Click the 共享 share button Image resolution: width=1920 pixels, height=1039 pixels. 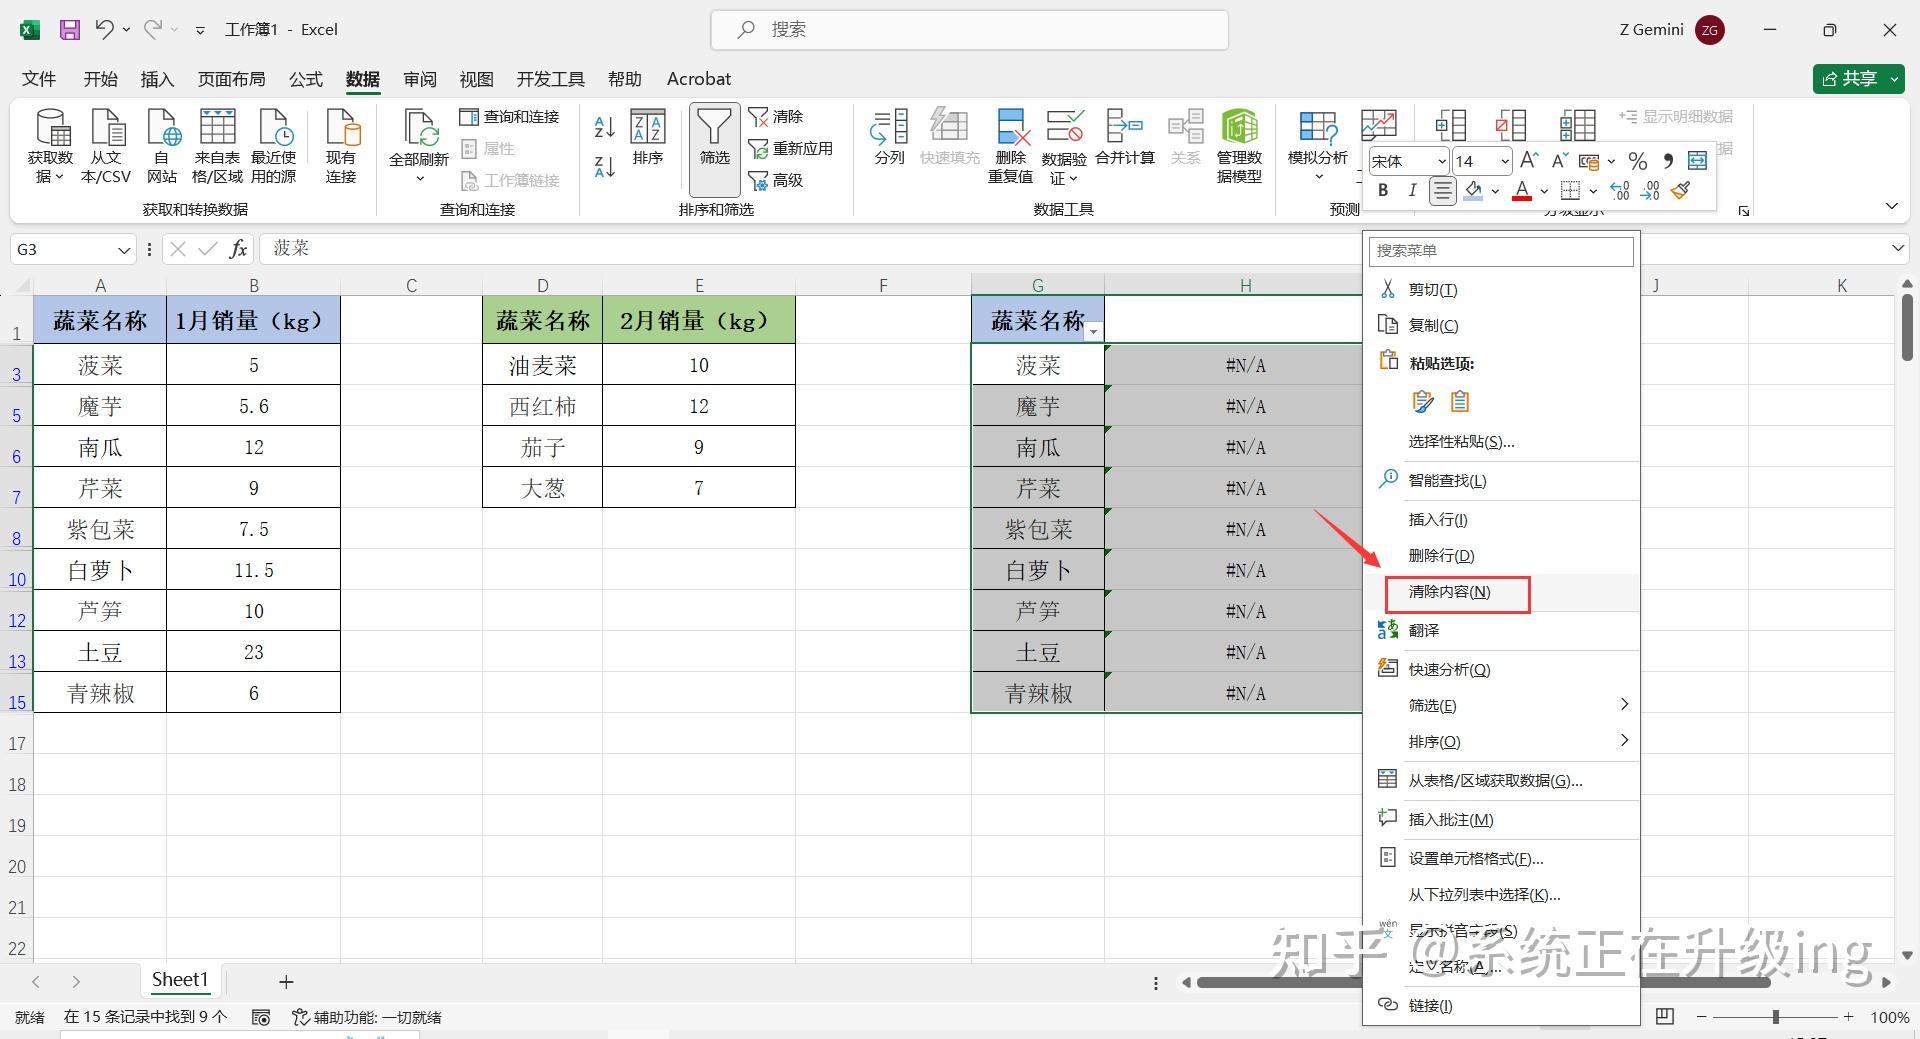click(1858, 79)
